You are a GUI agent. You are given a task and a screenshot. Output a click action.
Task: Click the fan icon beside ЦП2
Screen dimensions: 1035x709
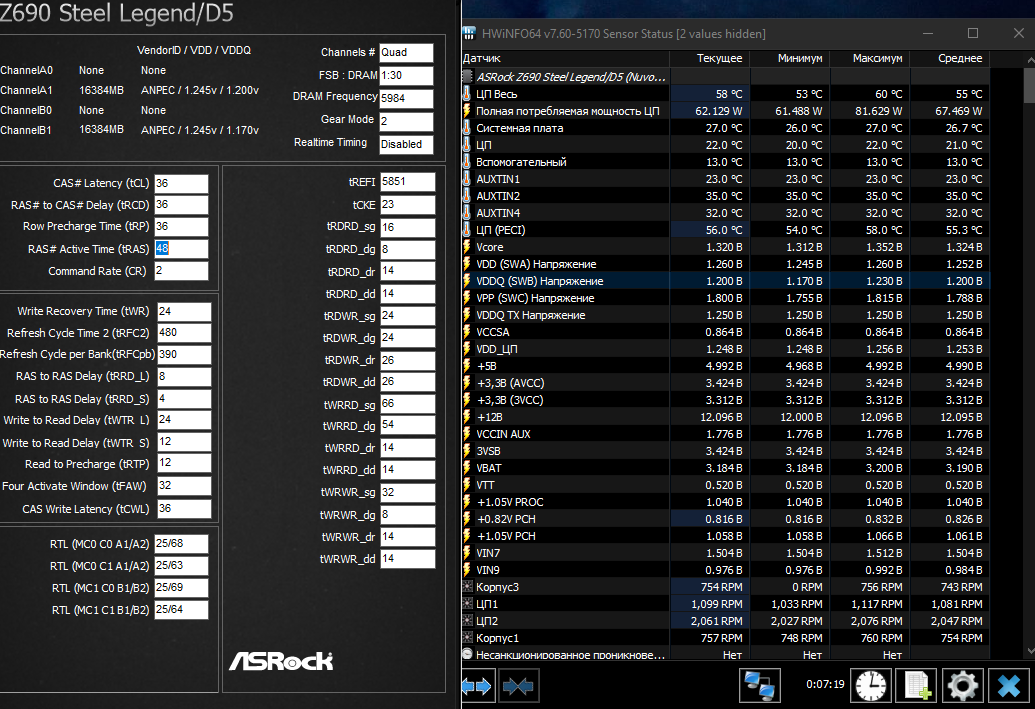coord(467,621)
